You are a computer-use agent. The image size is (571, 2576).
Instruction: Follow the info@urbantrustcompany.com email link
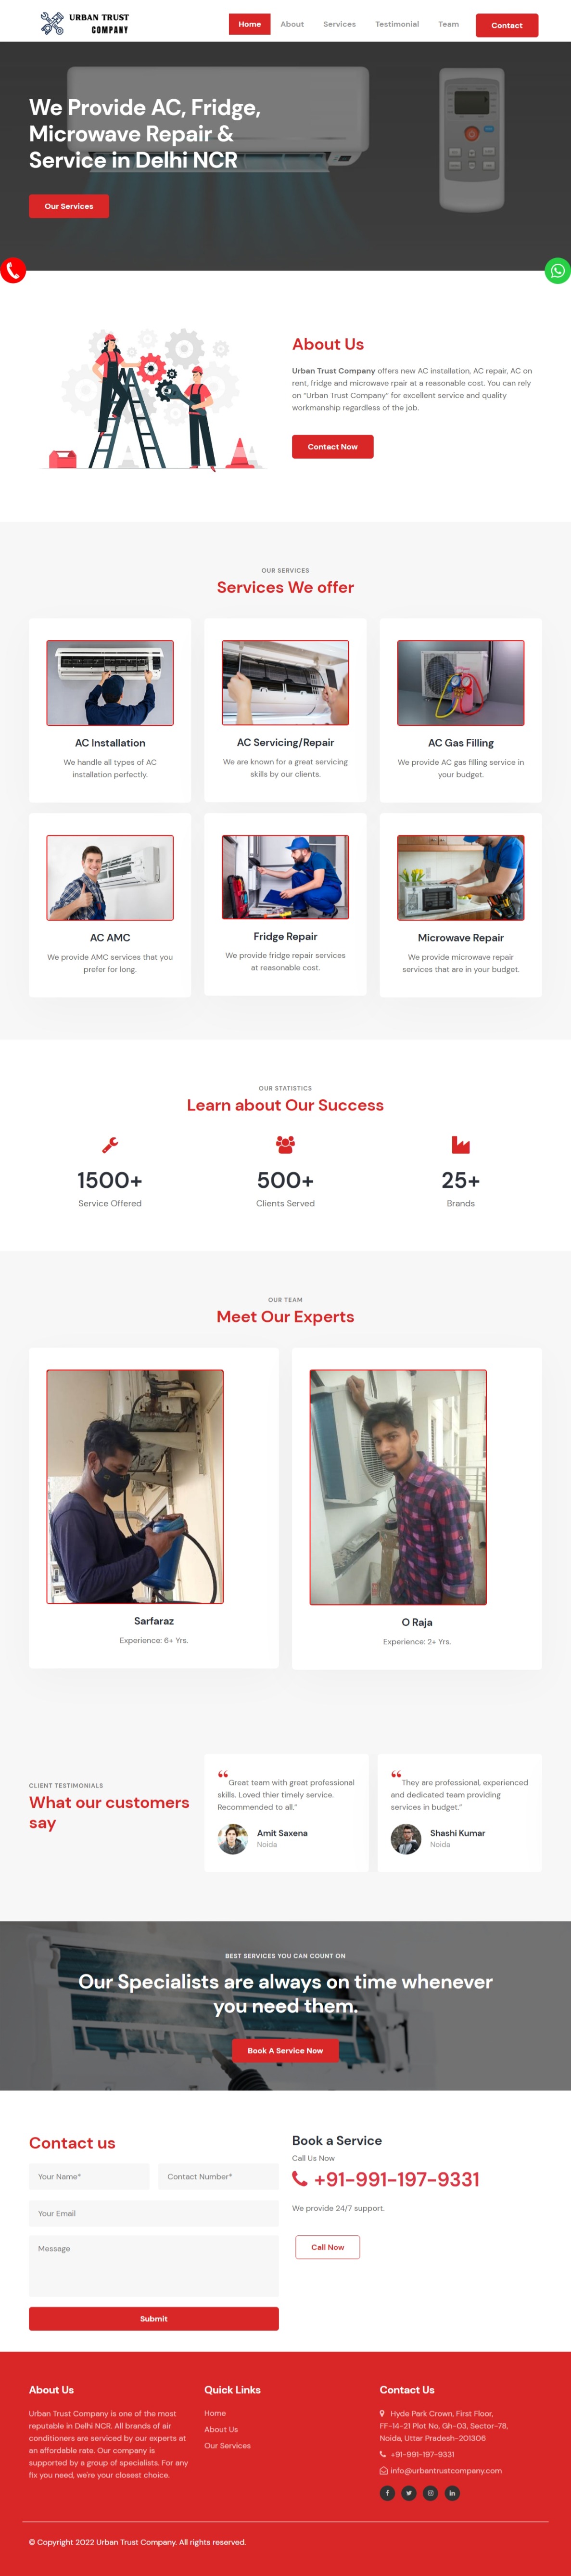[446, 2470]
